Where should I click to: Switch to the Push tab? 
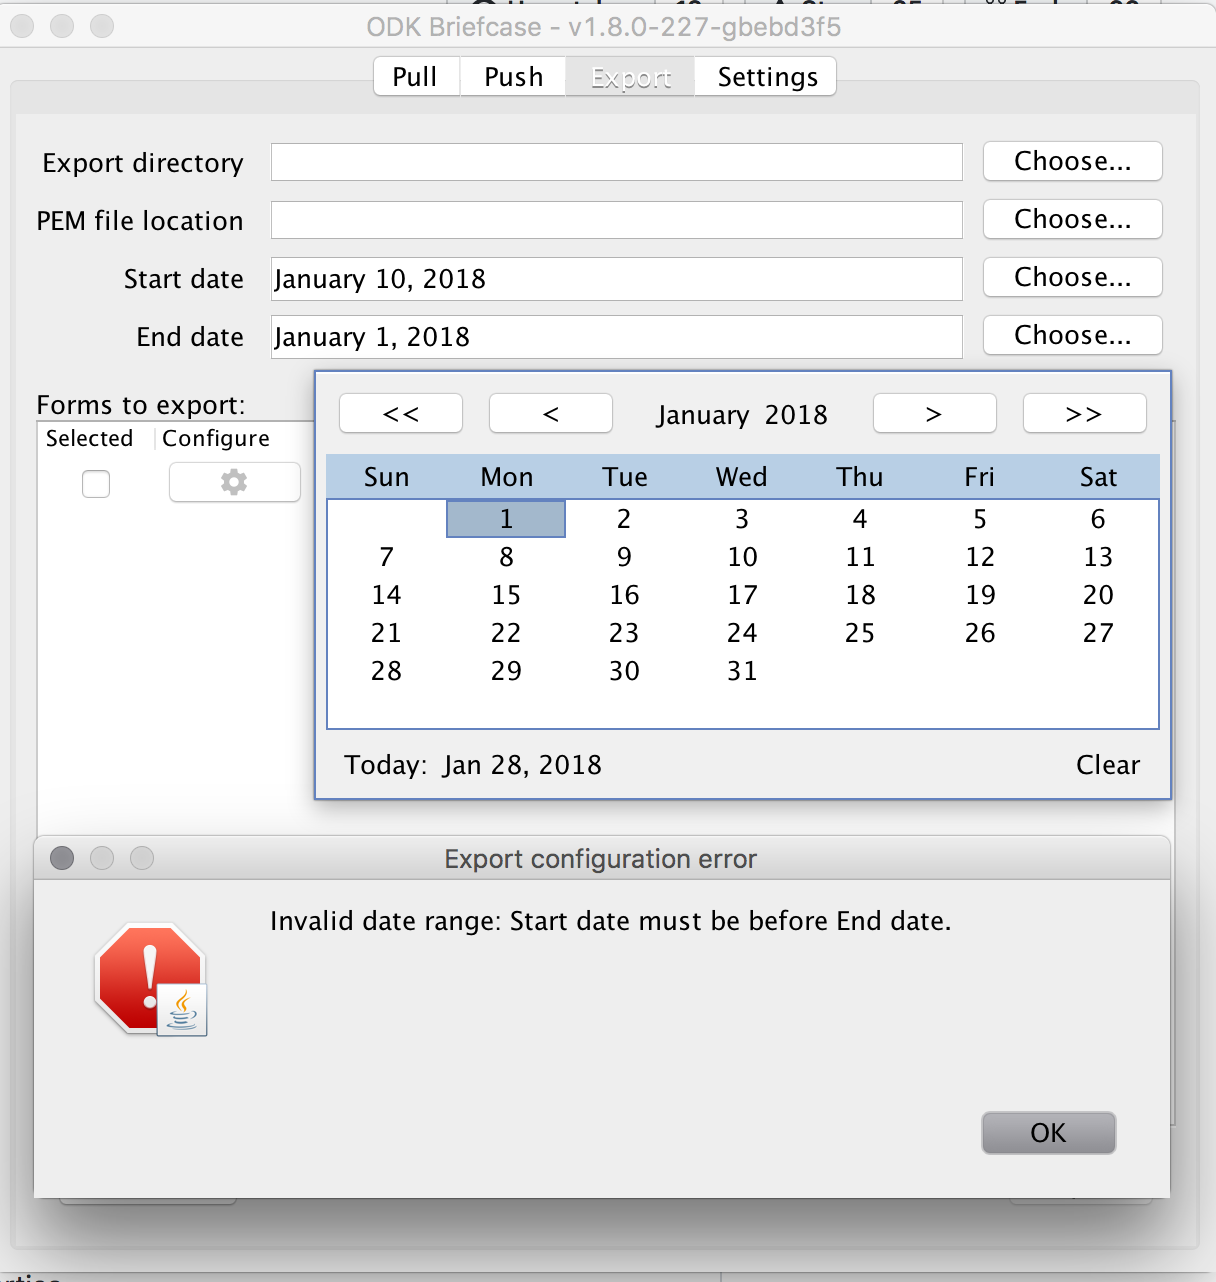tap(512, 76)
